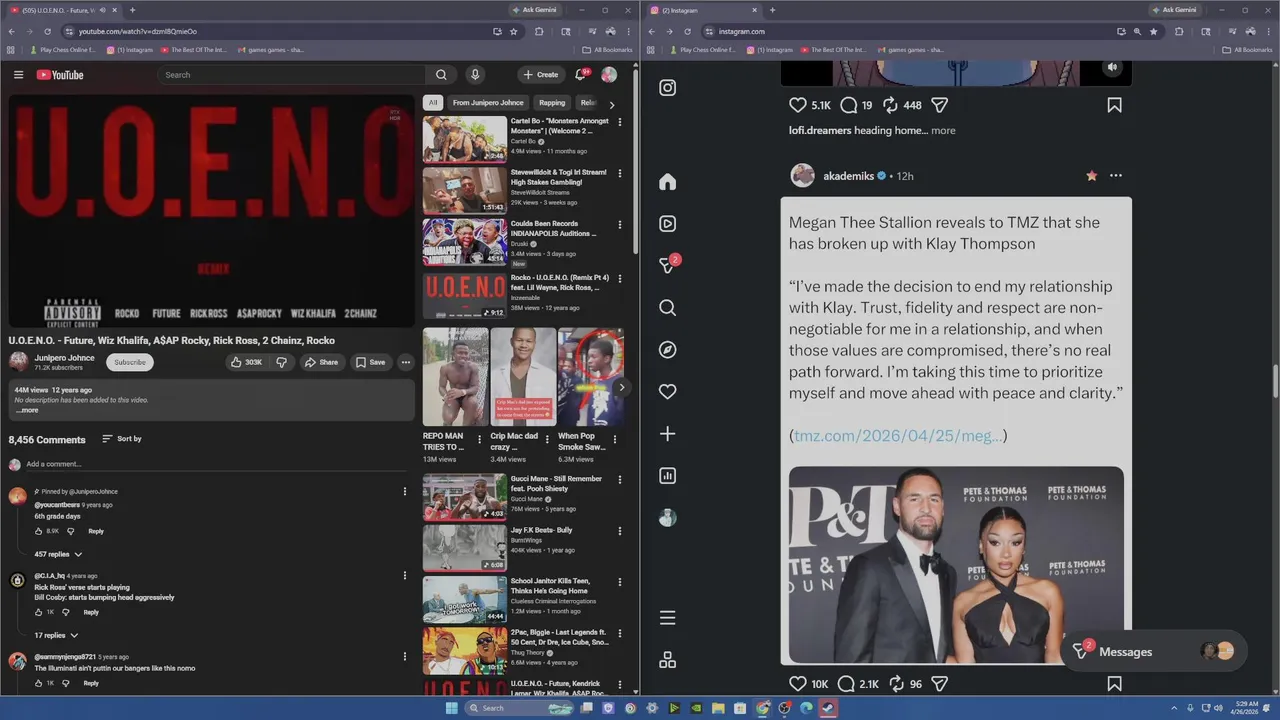The height and width of the screenshot is (720, 1280).
Task: Select the Rapping filter chip
Action: tap(552, 103)
